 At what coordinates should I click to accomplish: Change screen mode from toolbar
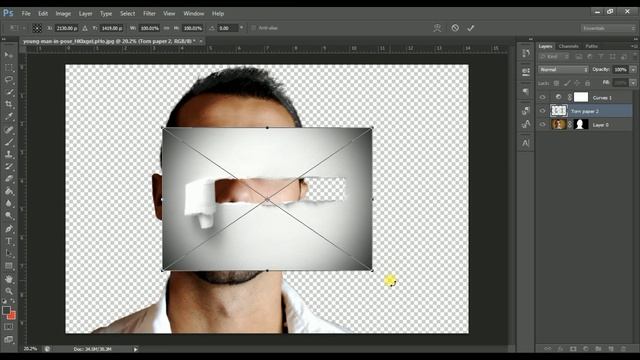(9, 339)
